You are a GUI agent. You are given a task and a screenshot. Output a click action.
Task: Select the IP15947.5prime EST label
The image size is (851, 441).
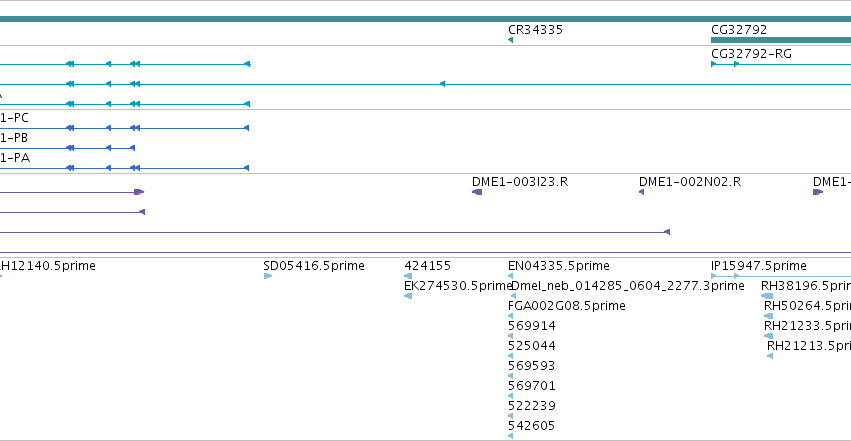click(x=759, y=266)
